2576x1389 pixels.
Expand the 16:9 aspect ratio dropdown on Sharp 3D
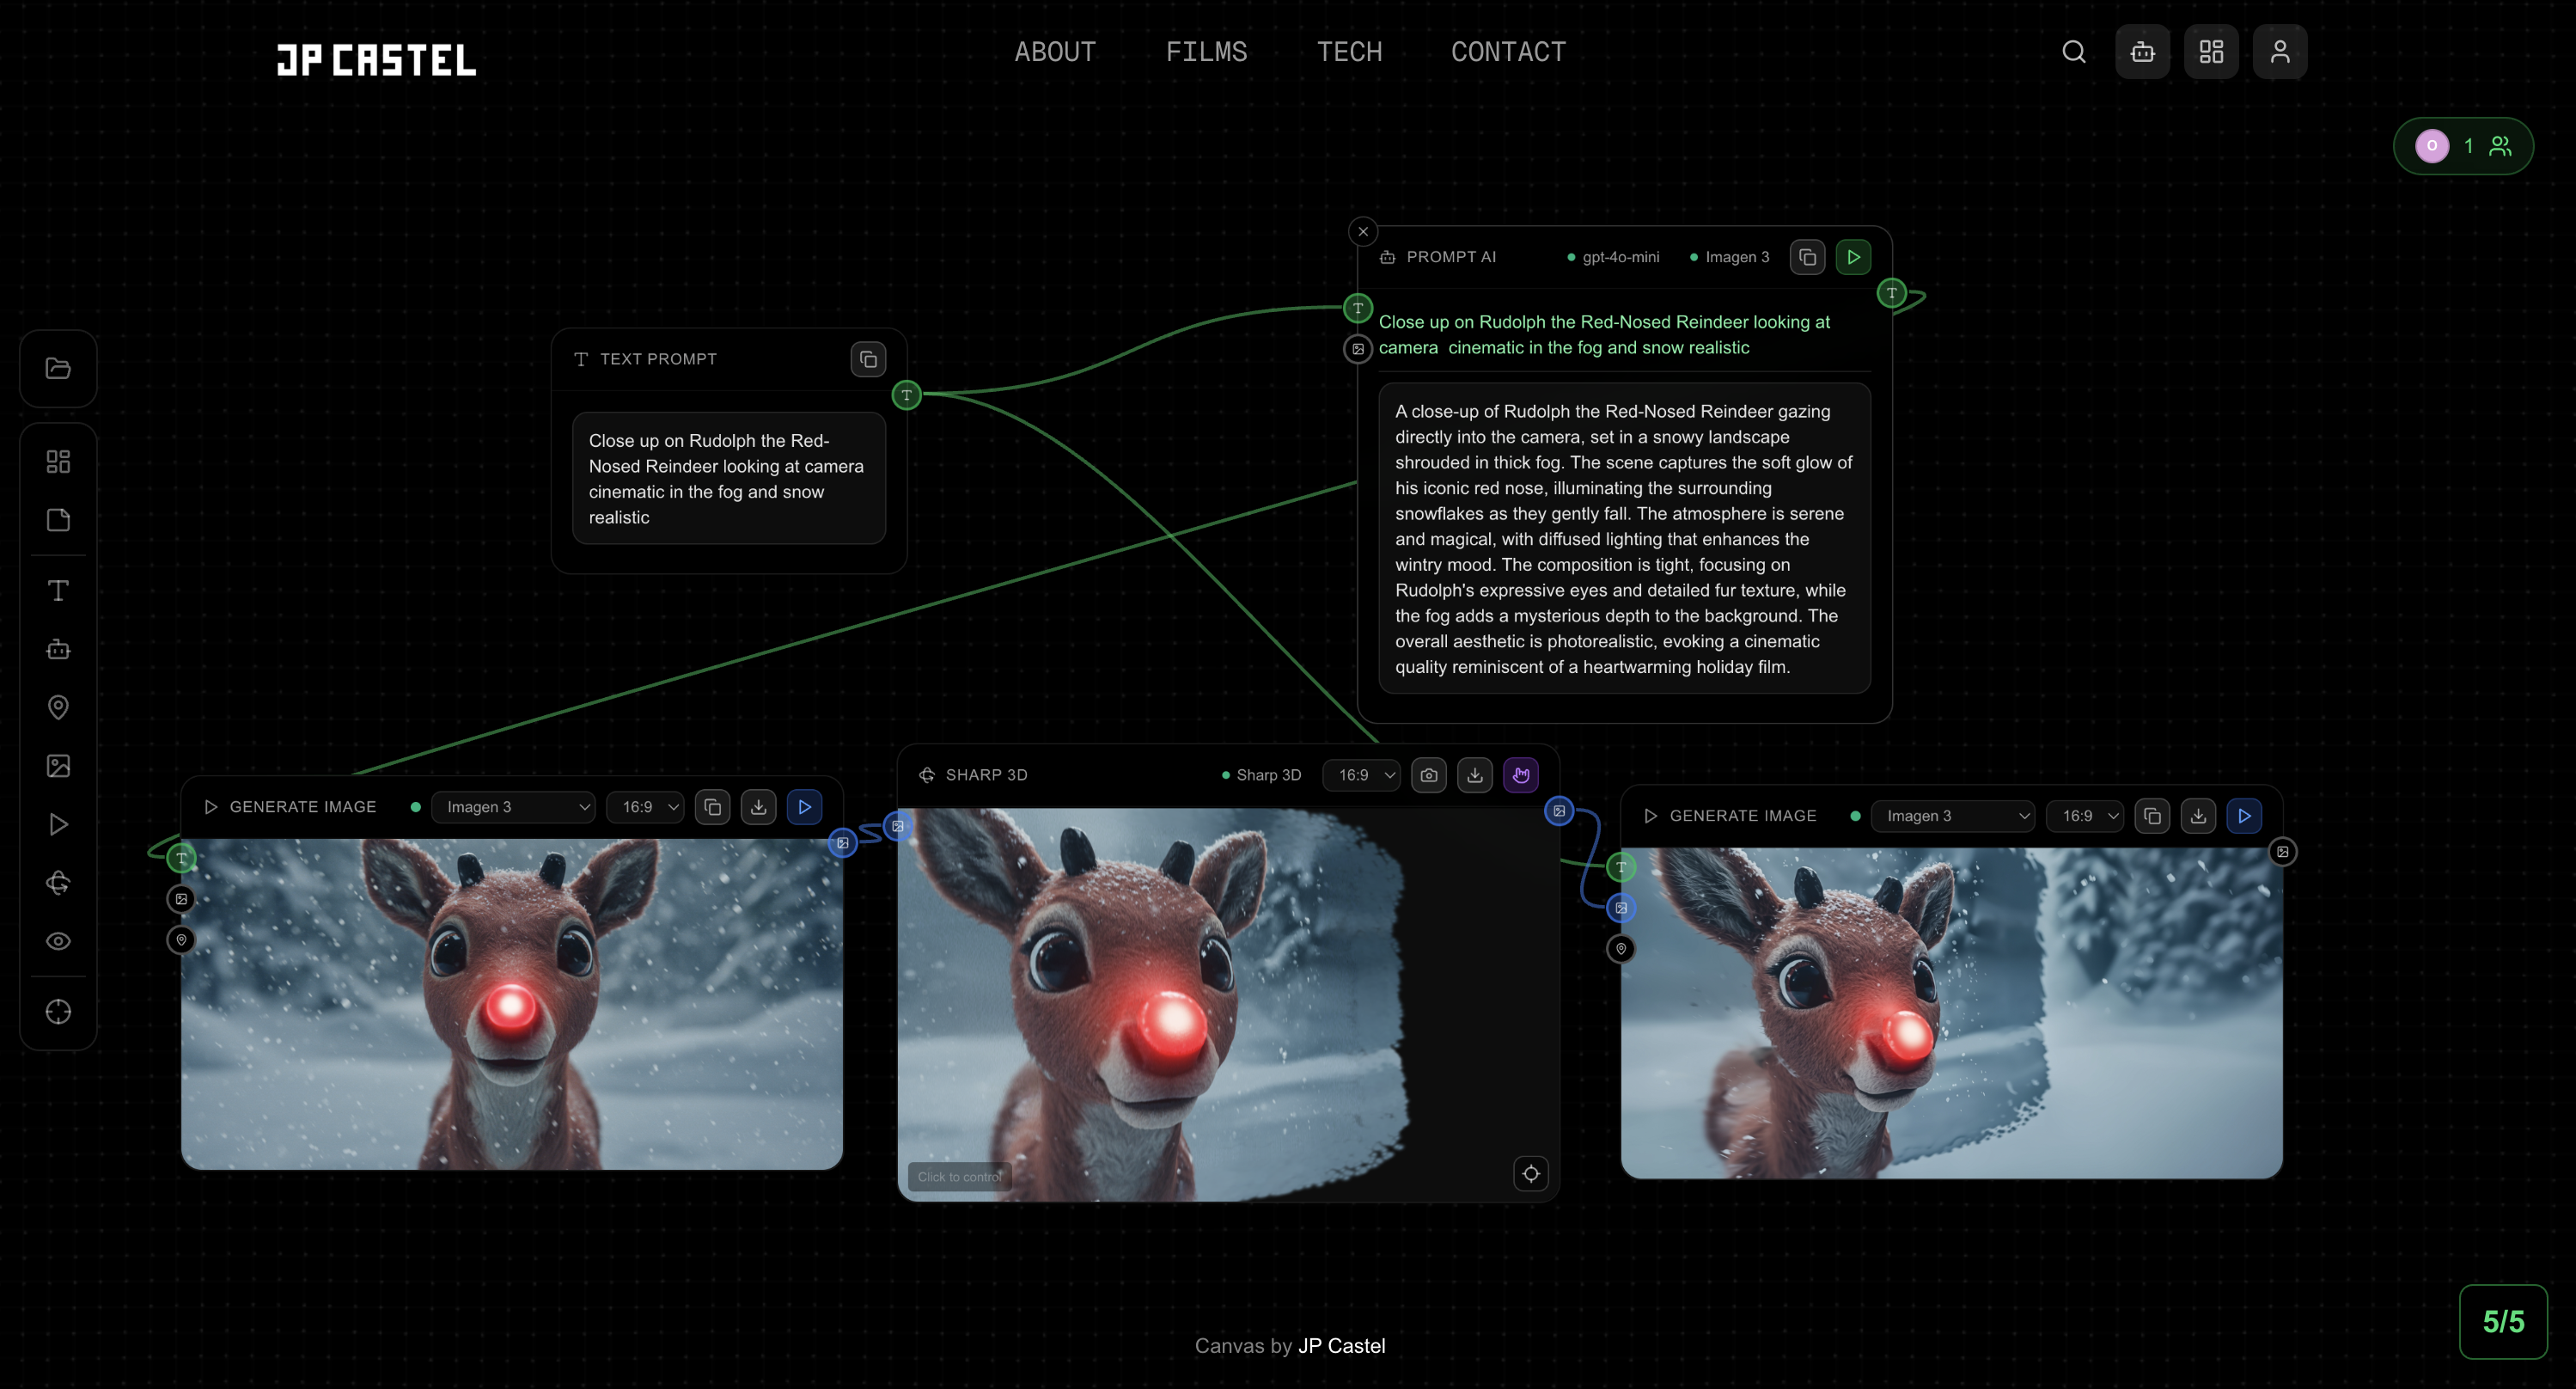(x=1360, y=775)
